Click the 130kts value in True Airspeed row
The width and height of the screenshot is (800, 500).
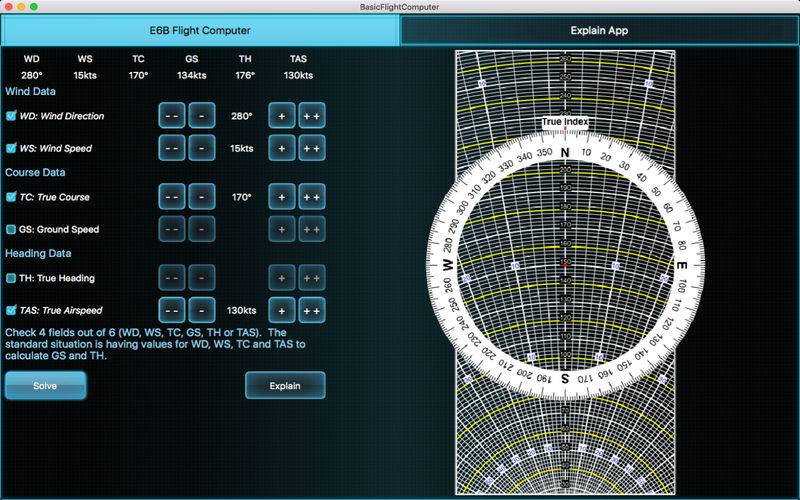(241, 311)
